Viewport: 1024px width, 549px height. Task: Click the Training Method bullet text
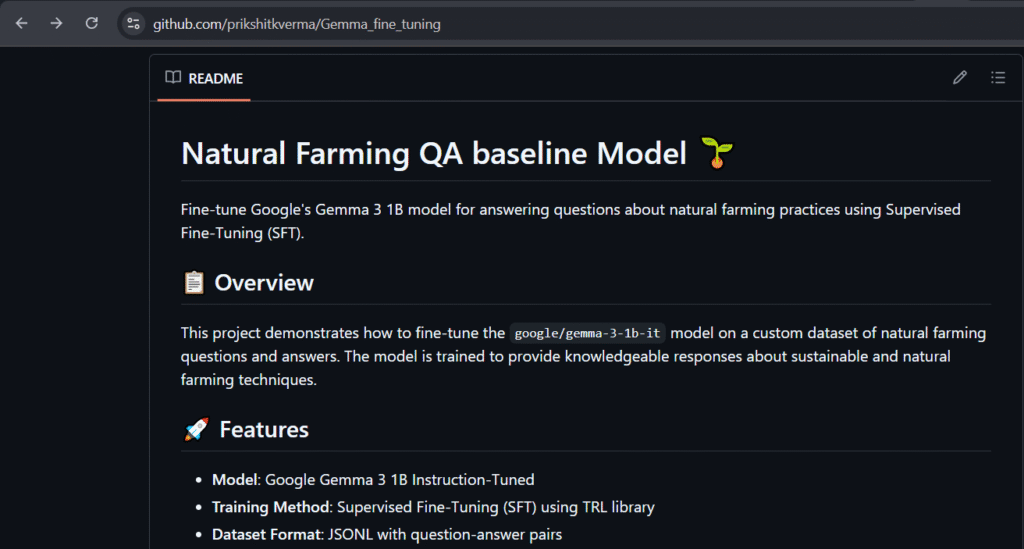click(x=433, y=507)
